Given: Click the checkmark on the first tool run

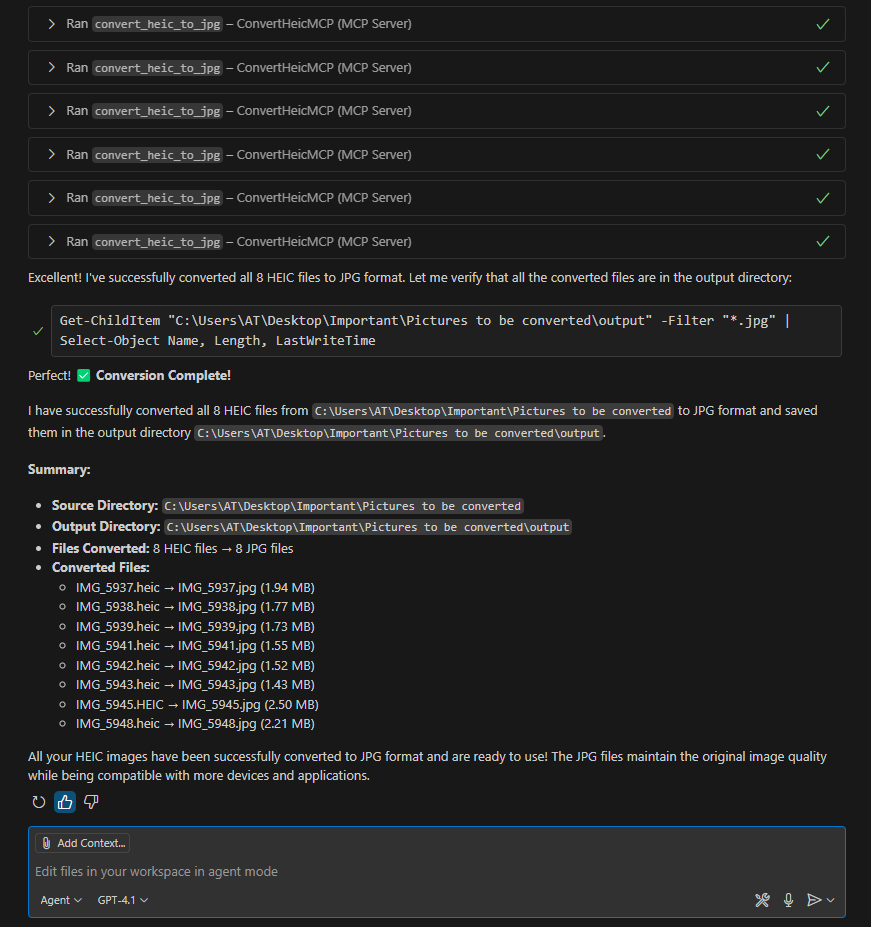Looking at the screenshot, I should 823,24.
